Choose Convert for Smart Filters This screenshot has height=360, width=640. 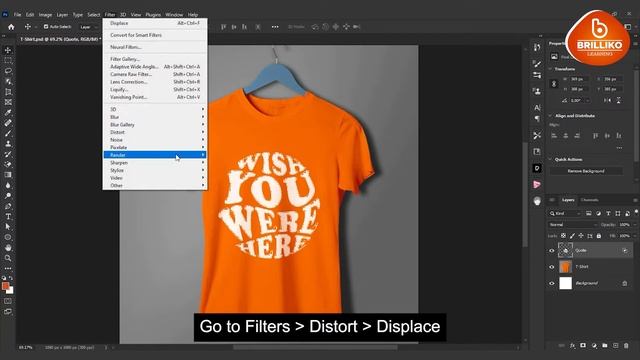pos(155,35)
